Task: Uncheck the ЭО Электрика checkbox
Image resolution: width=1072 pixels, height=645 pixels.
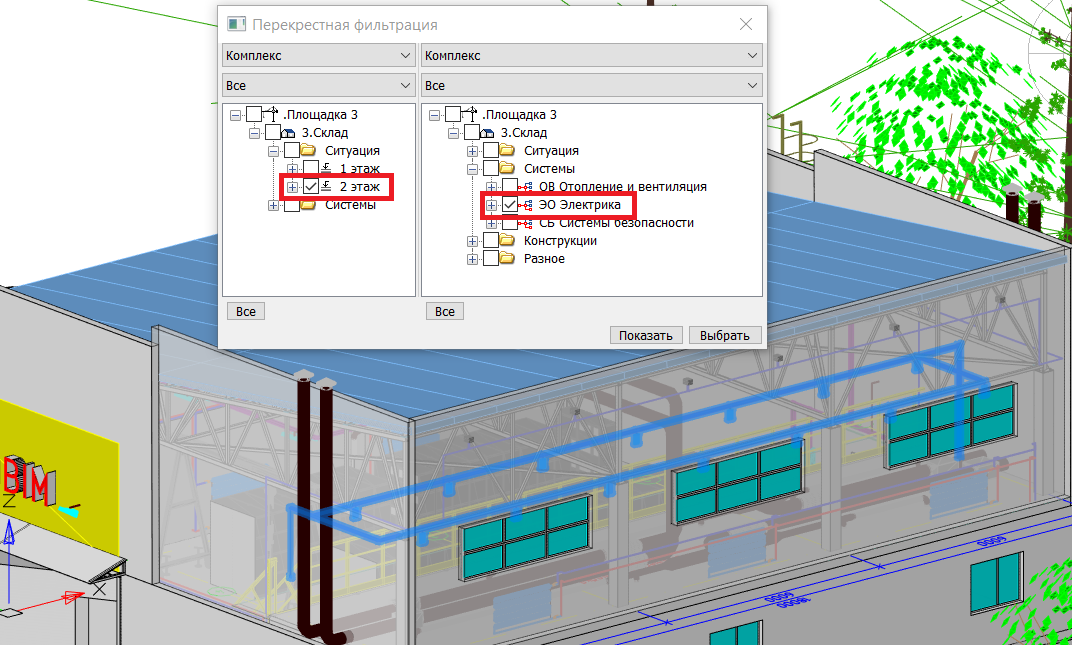Action: [511, 207]
